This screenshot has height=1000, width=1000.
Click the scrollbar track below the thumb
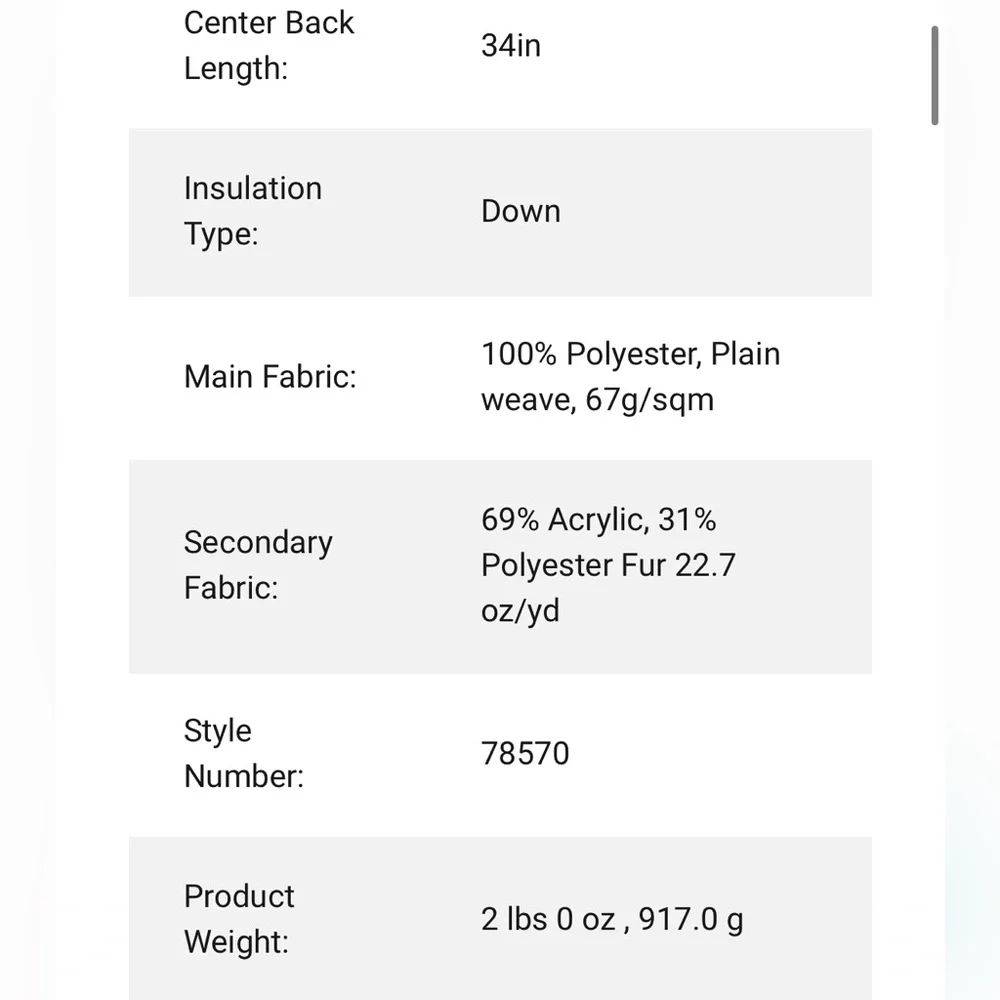(x=935, y=500)
